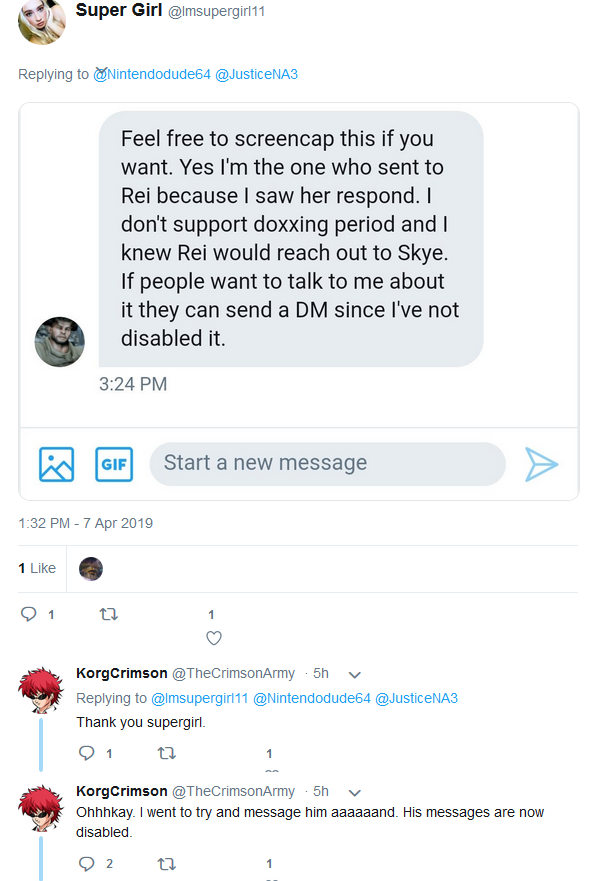This screenshot has width=607, height=881.
Task: Retweet the 'Thank you supergirl' reply
Action: tap(166, 753)
